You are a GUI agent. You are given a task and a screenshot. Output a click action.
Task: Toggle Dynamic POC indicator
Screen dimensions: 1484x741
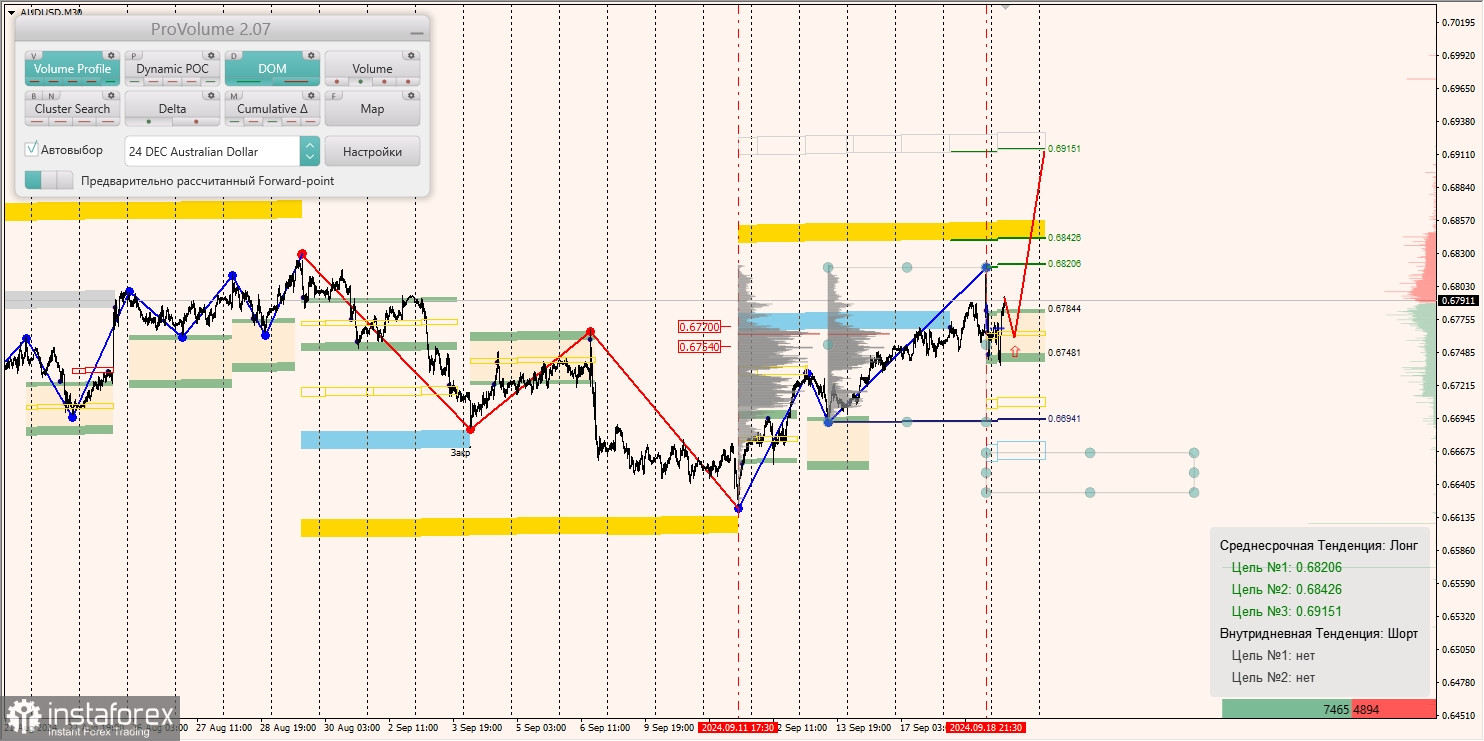[x=172, y=68]
